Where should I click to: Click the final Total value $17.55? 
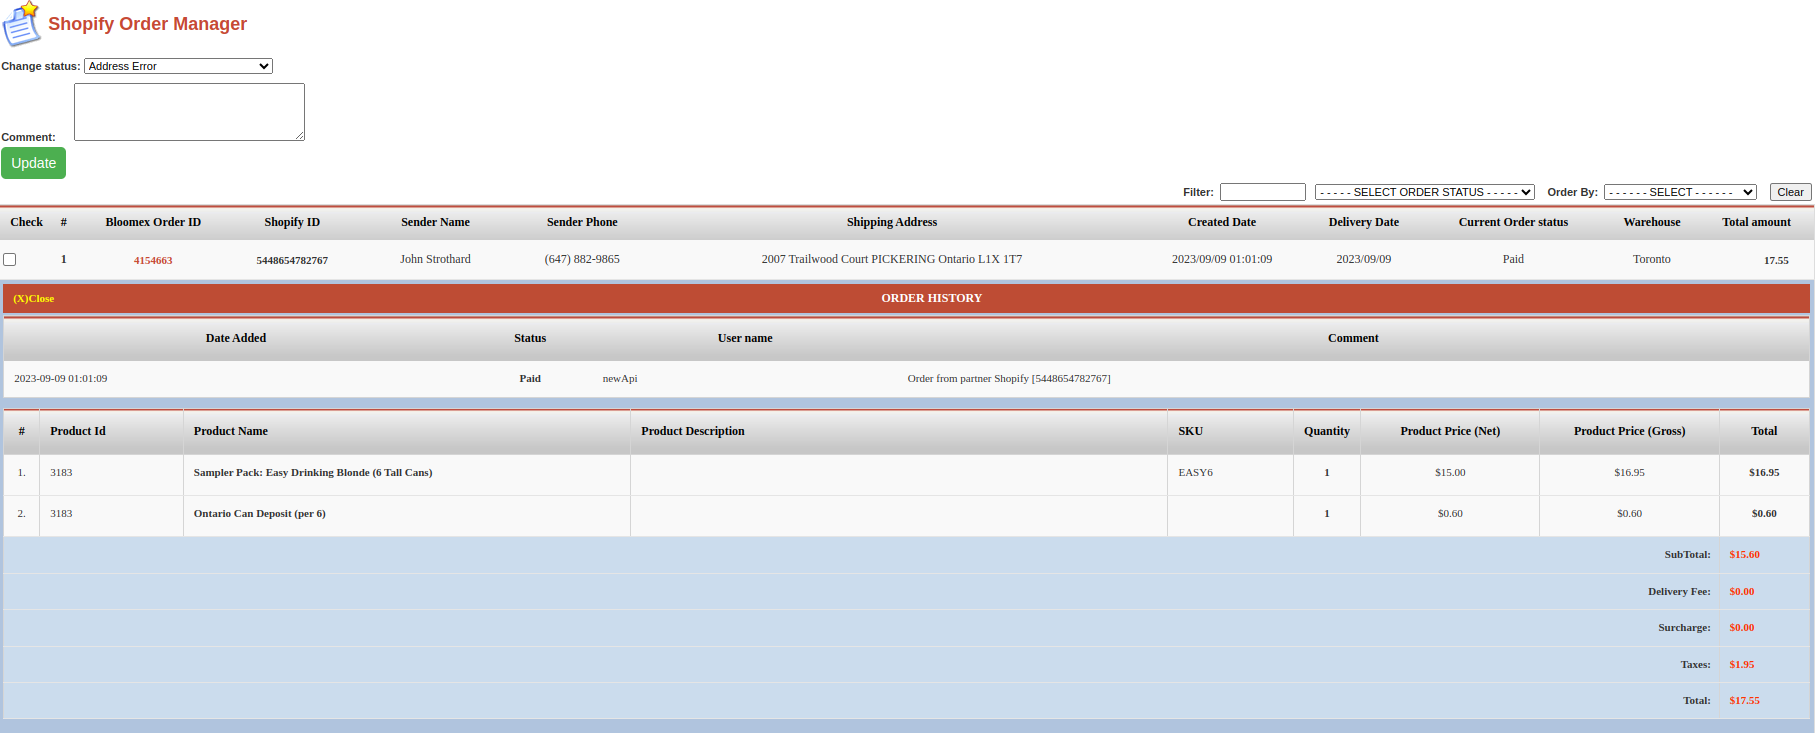tap(1744, 700)
